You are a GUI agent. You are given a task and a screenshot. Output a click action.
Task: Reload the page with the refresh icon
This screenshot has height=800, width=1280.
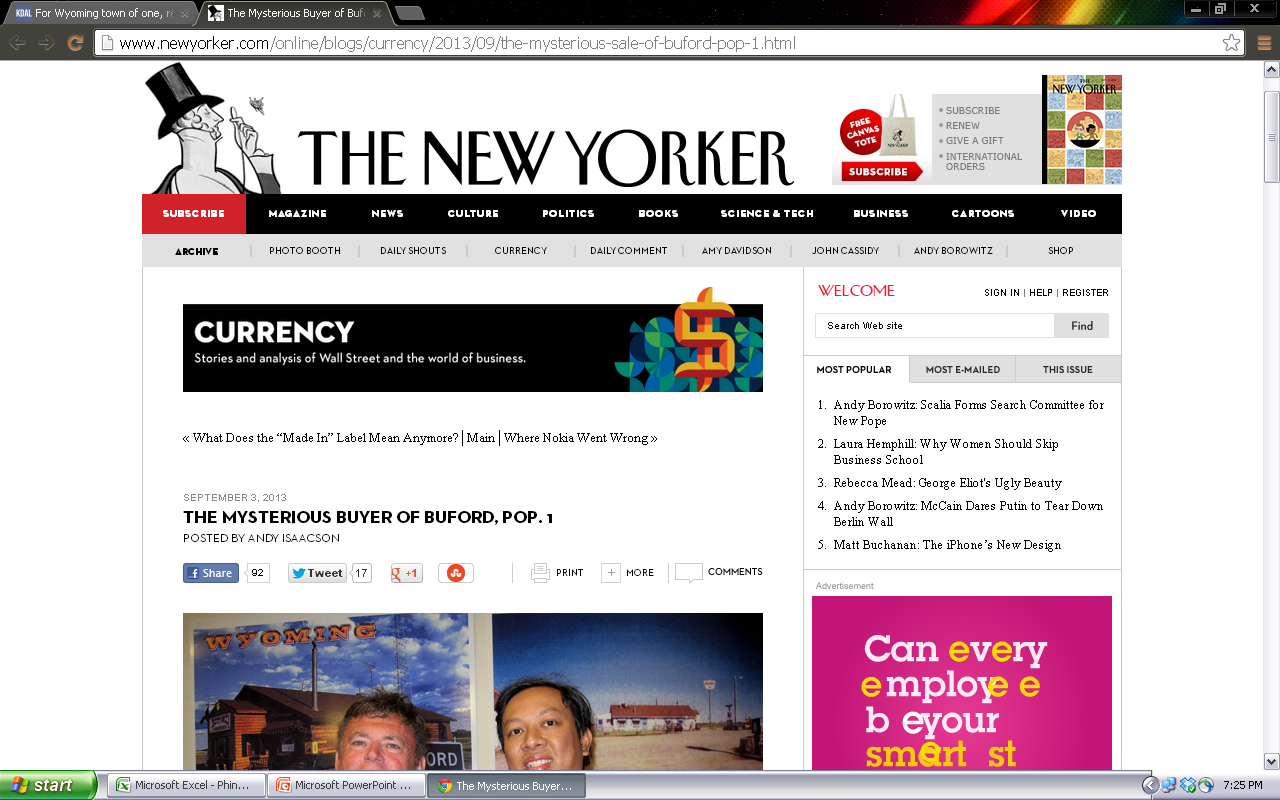click(75, 43)
